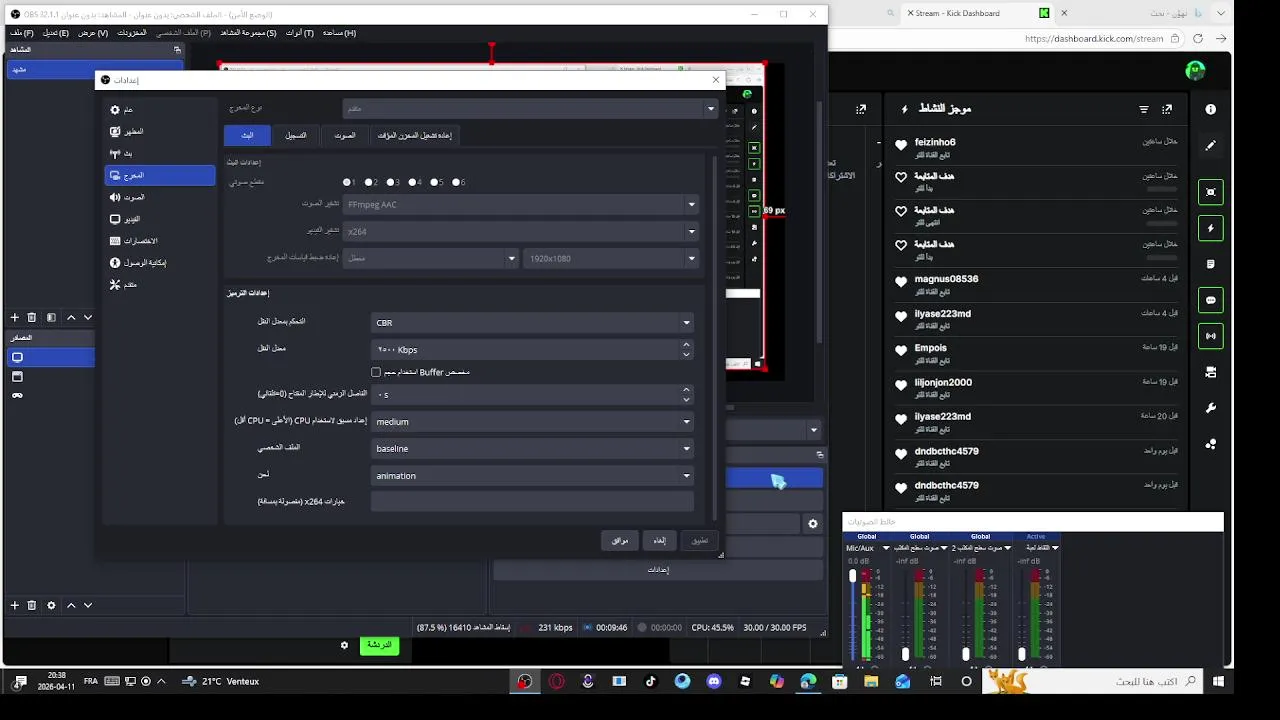Click Apply (تطبيق) button

pos(700,540)
